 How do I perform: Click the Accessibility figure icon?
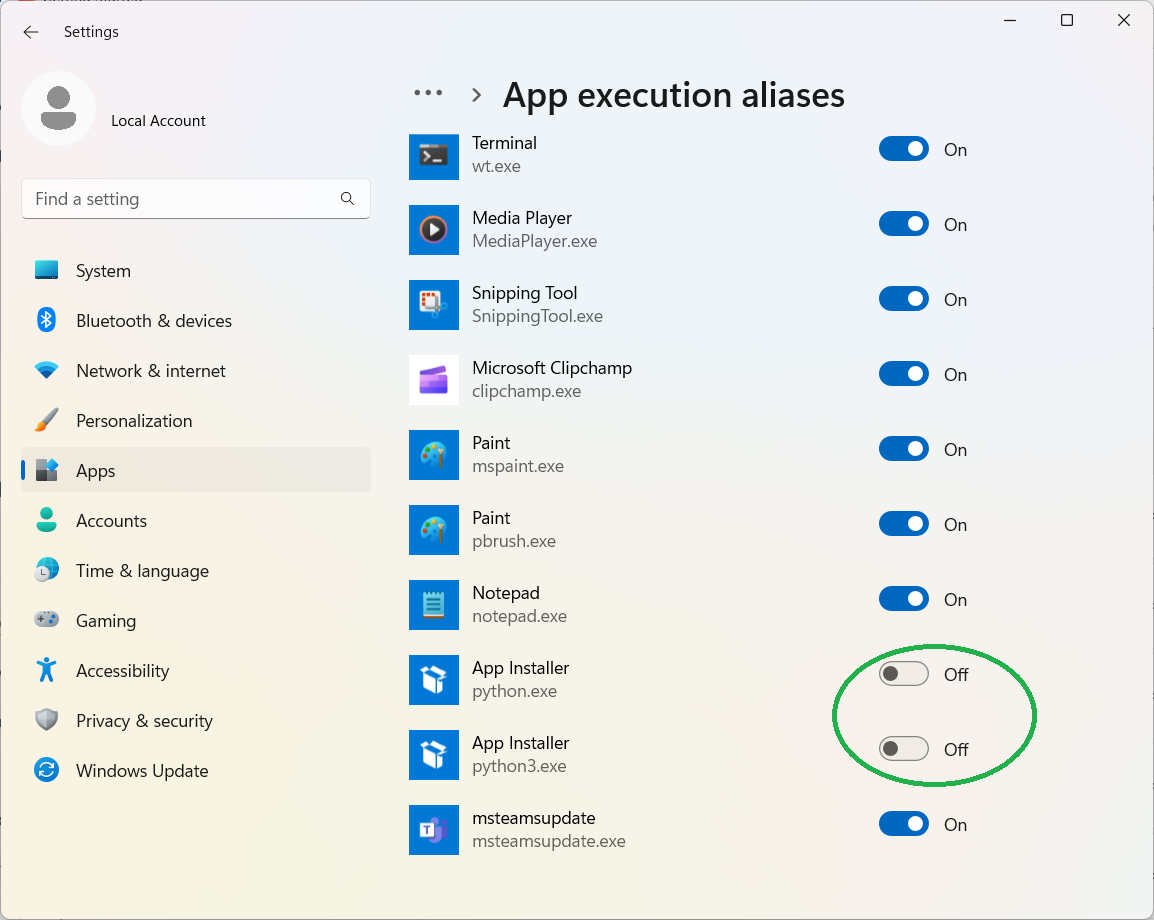click(x=46, y=670)
